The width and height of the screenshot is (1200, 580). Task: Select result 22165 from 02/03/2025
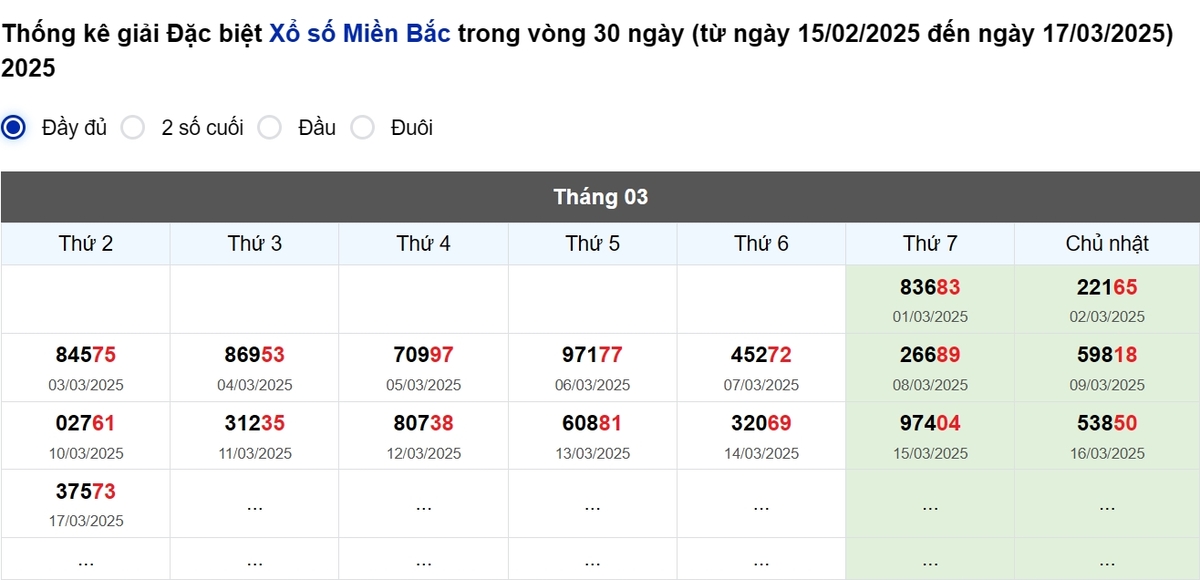(x=1106, y=287)
